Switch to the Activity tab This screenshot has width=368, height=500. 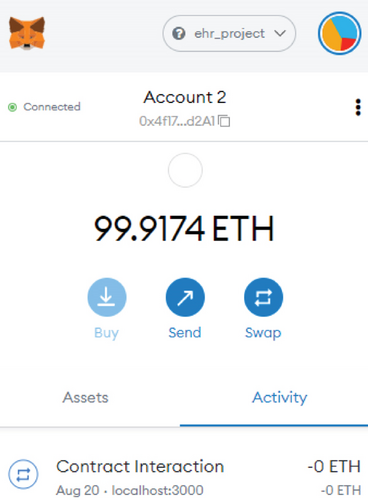tap(280, 397)
